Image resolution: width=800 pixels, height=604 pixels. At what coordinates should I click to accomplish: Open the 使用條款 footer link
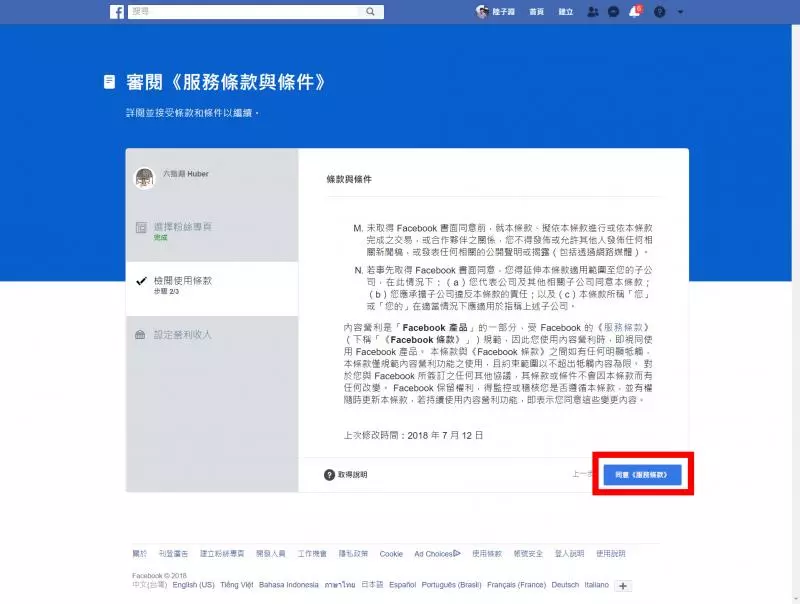coord(487,553)
